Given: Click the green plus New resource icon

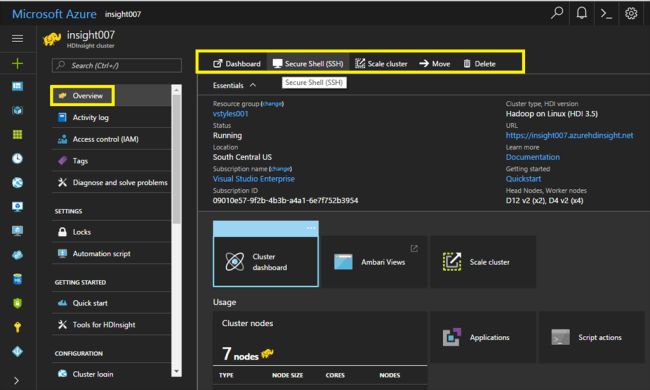Looking at the screenshot, I should [17, 63].
